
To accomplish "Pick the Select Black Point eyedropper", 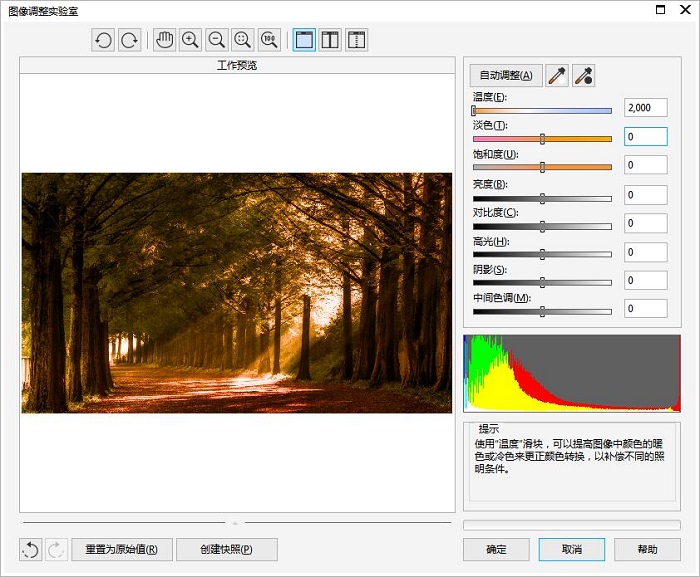I will pos(583,75).
